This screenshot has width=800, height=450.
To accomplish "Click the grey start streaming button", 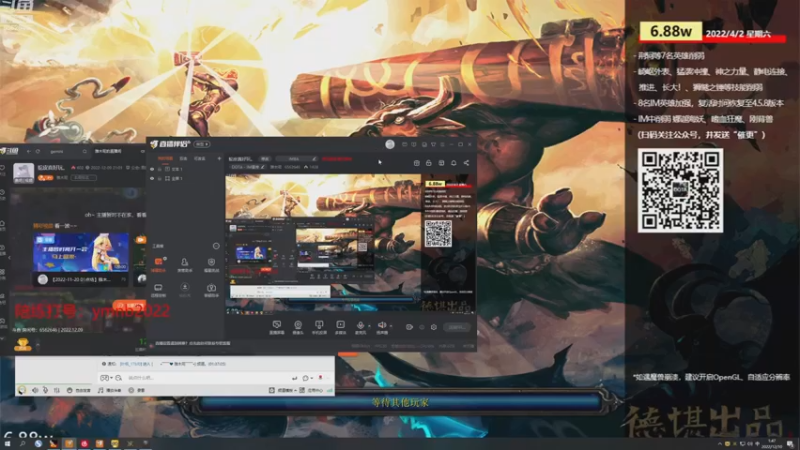I will point(457,327).
